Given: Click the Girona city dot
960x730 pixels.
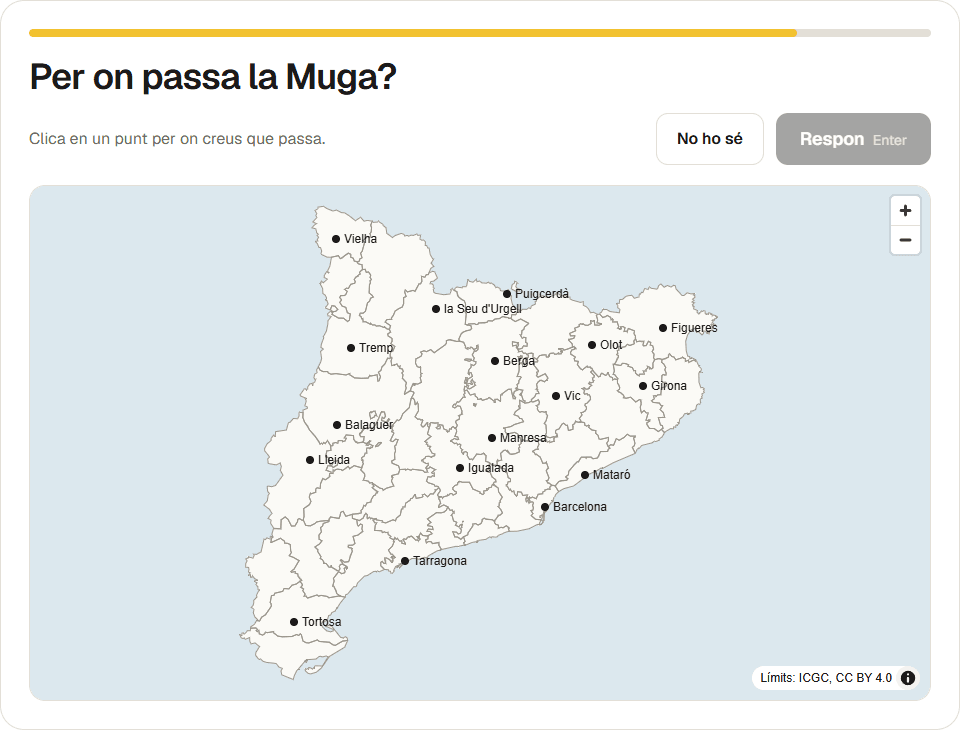Looking at the screenshot, I should 643,386.
